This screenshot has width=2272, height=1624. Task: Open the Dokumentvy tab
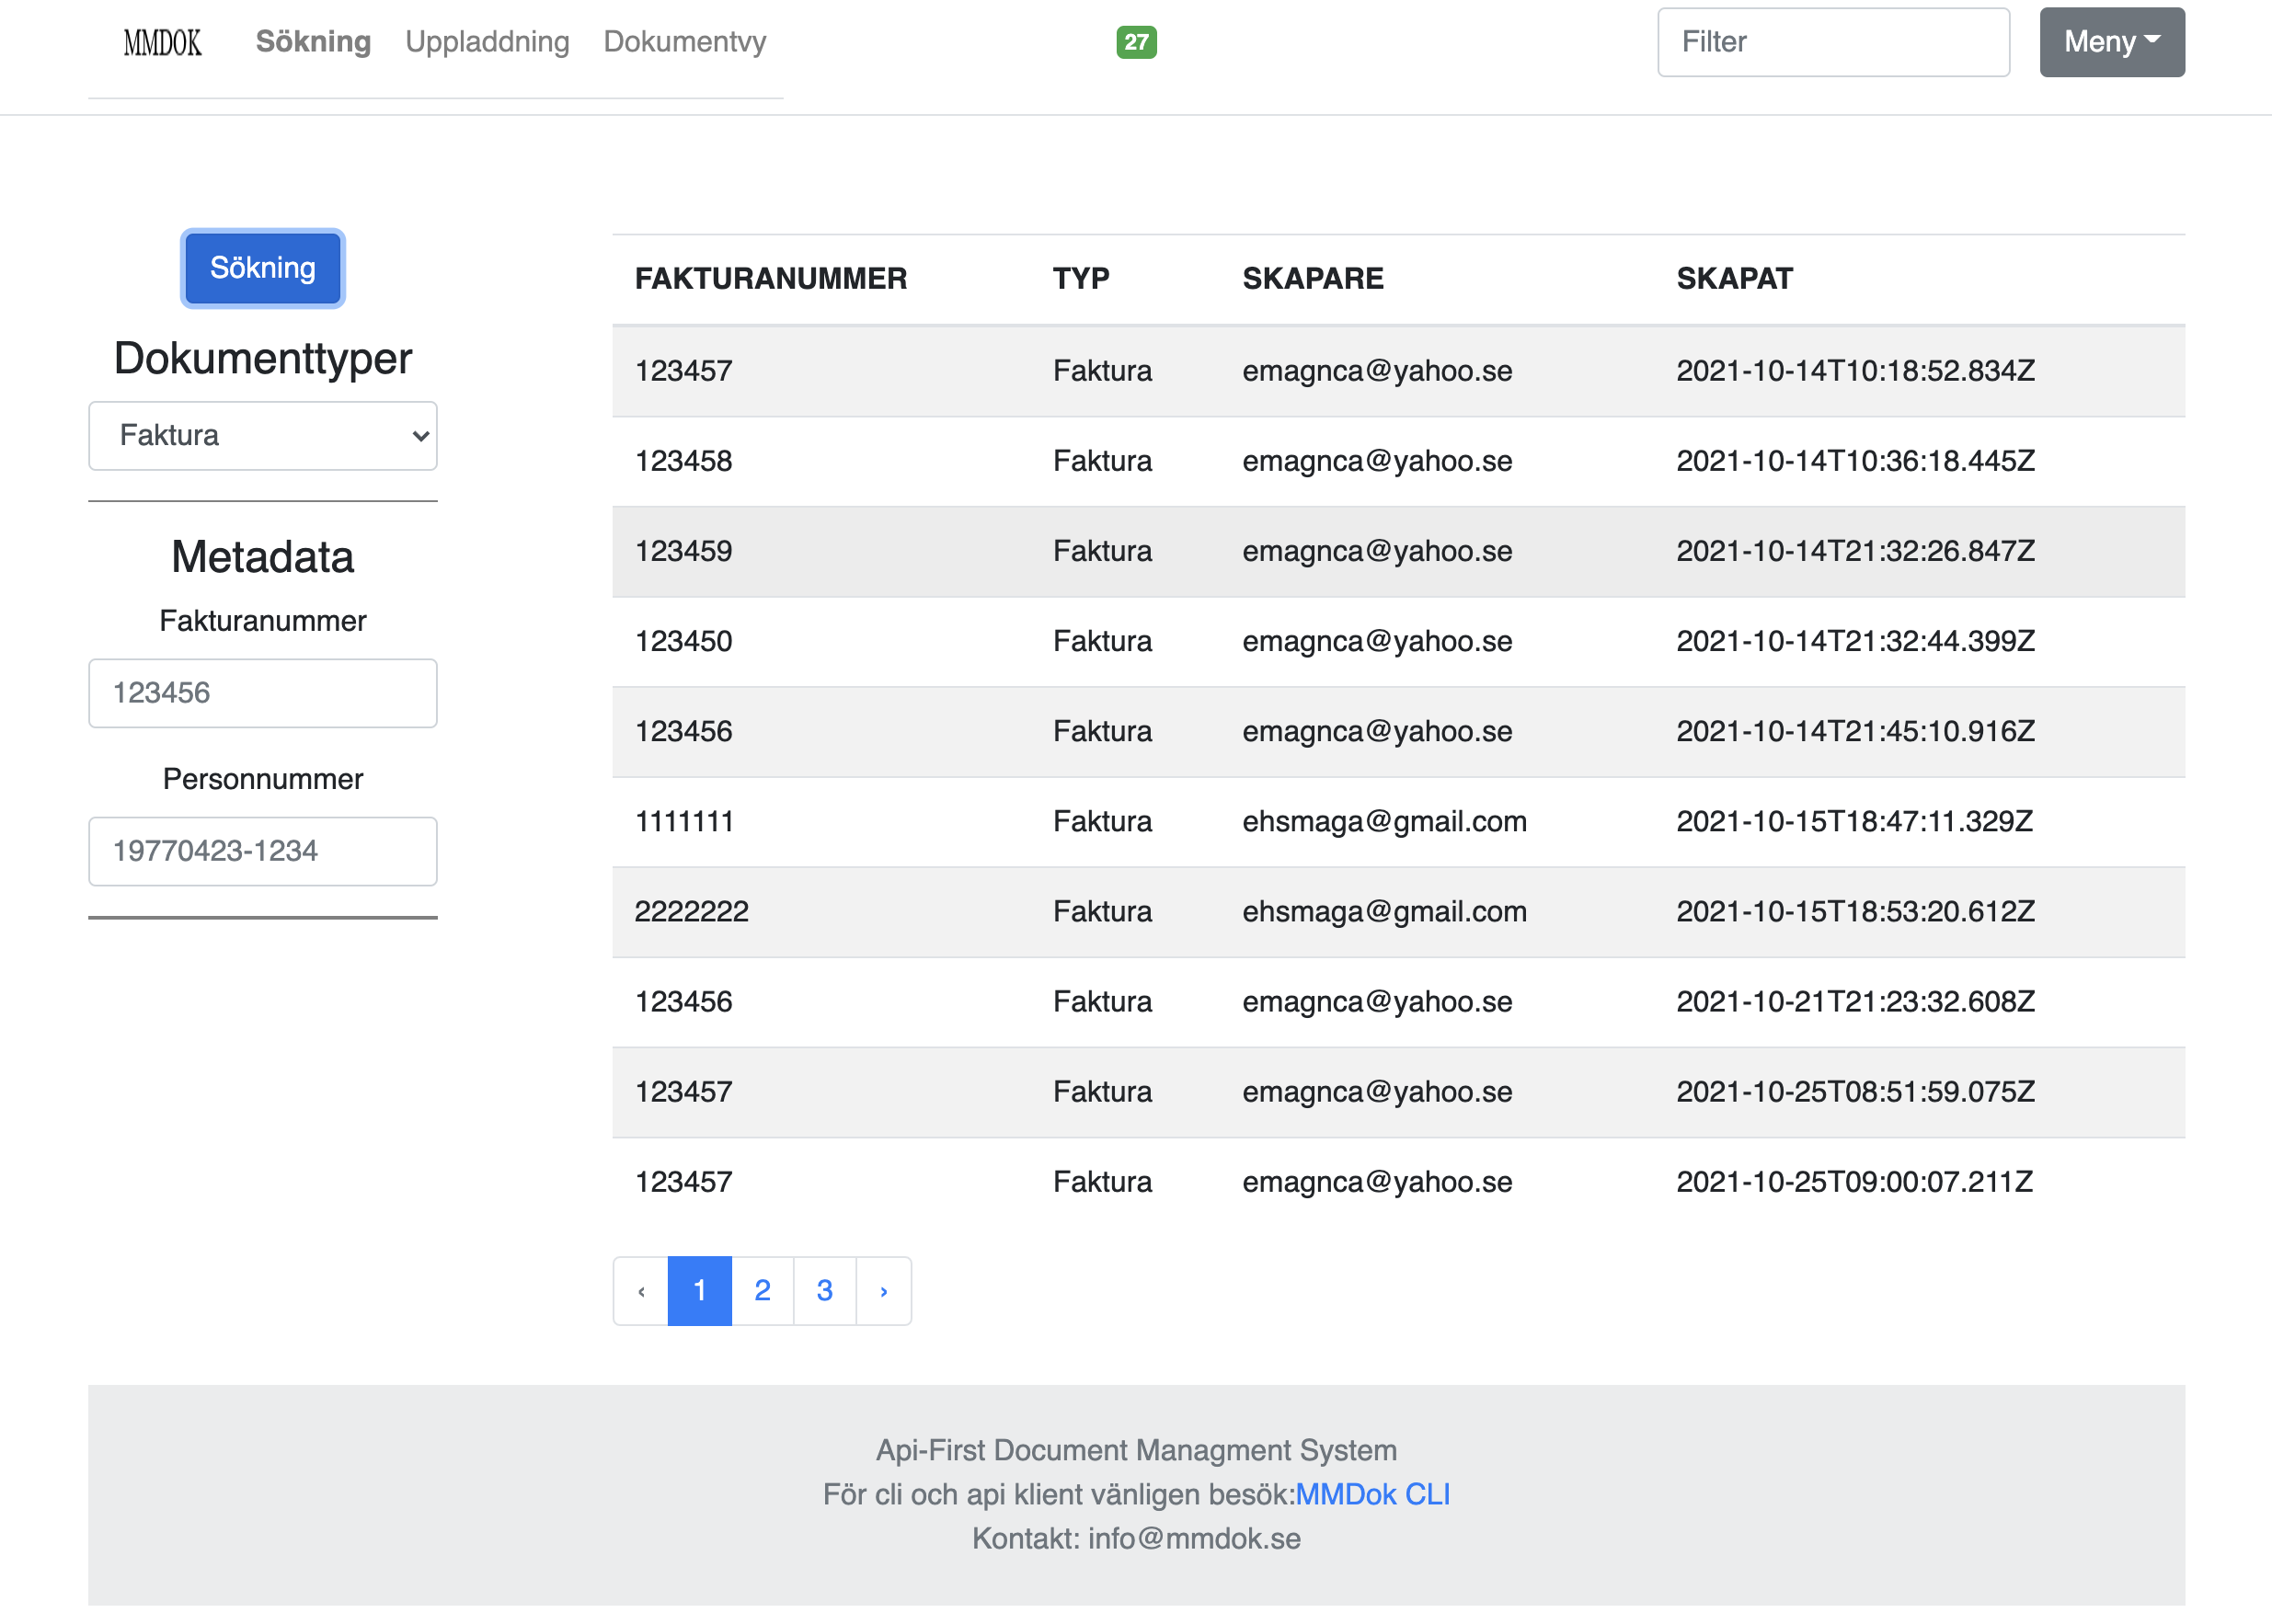click(x=685, y=42)
